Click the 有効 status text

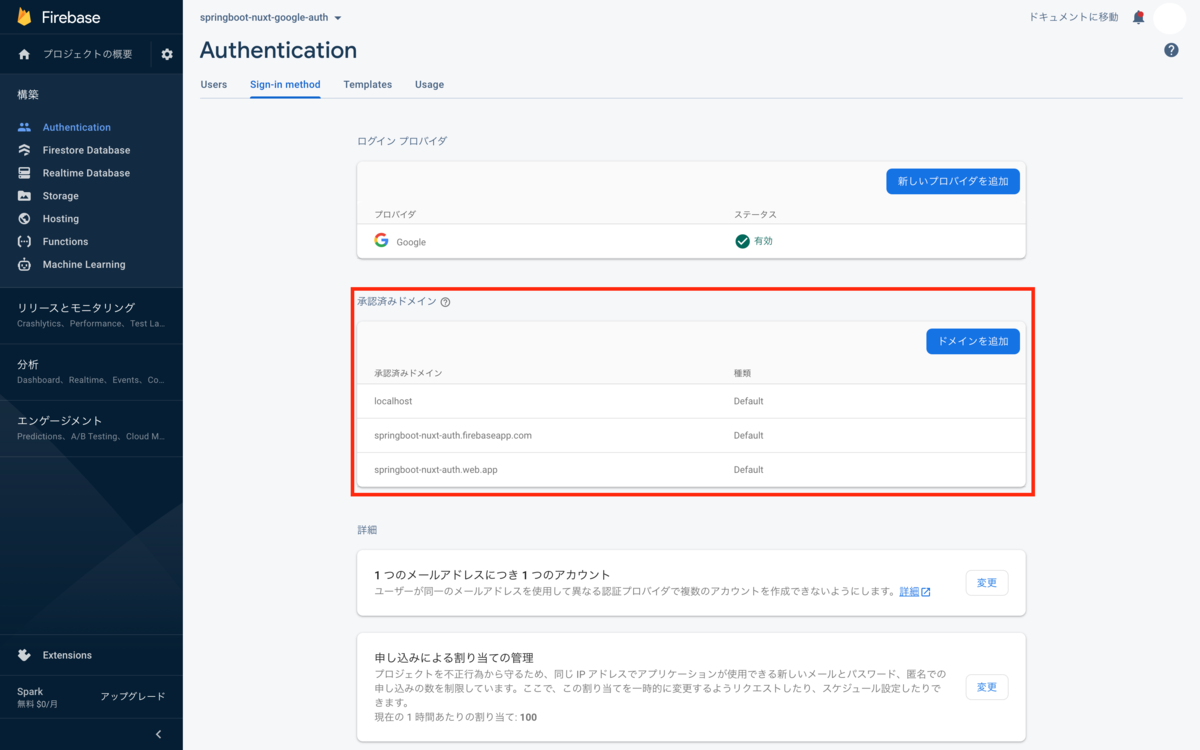click(763, 241)
